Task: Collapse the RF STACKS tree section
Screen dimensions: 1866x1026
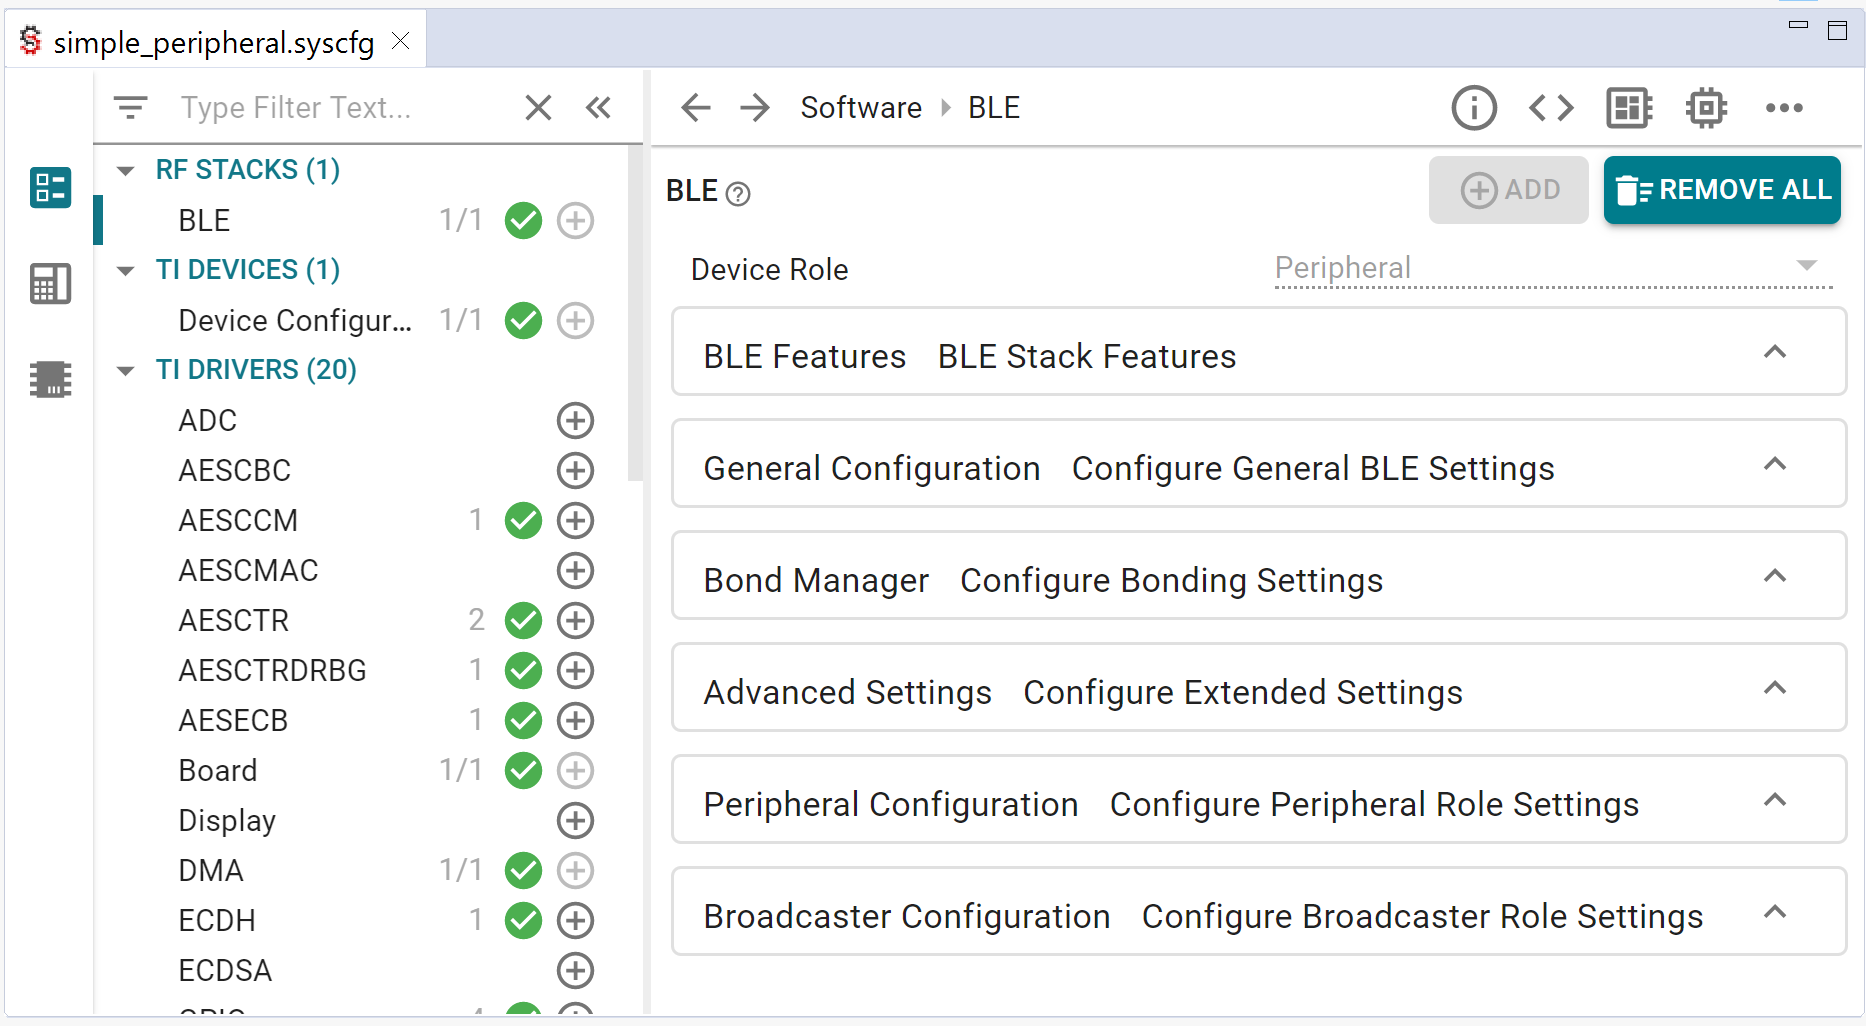Action: (x=125, y=170)
